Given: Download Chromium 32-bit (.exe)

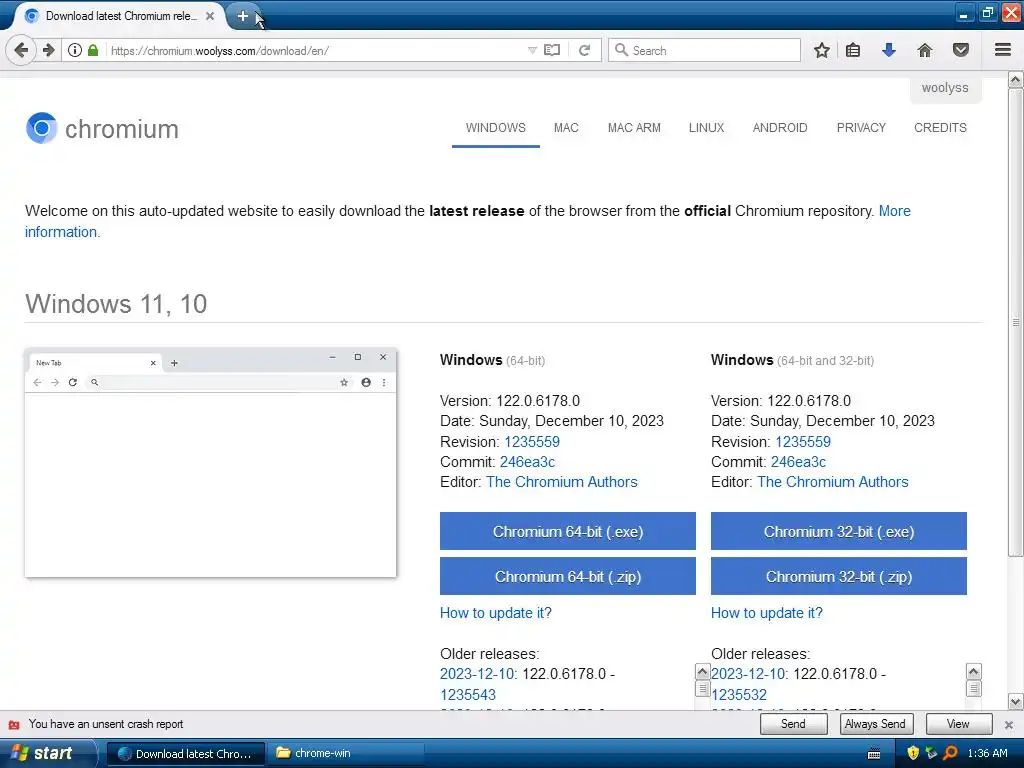Looking at the screenshot, I should tap(839, 532).
